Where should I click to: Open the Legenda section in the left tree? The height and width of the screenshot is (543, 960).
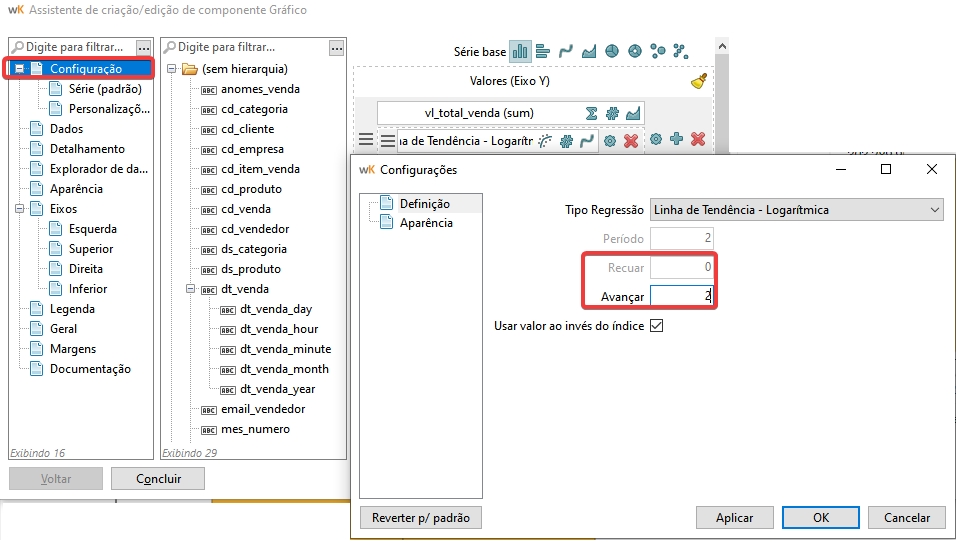tap(72, 309)
